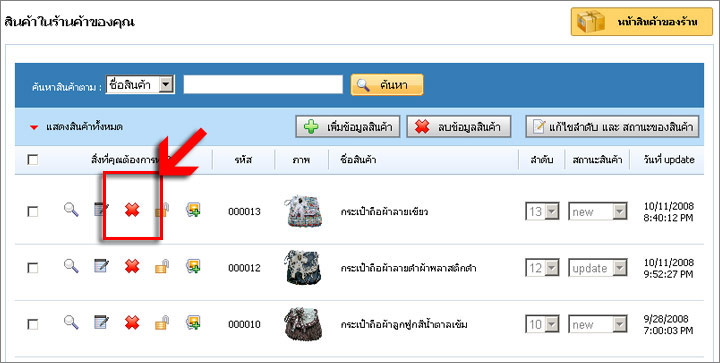View product 000012 with magnifier icon
720x363 pixels.
click(x=71, y=266)
